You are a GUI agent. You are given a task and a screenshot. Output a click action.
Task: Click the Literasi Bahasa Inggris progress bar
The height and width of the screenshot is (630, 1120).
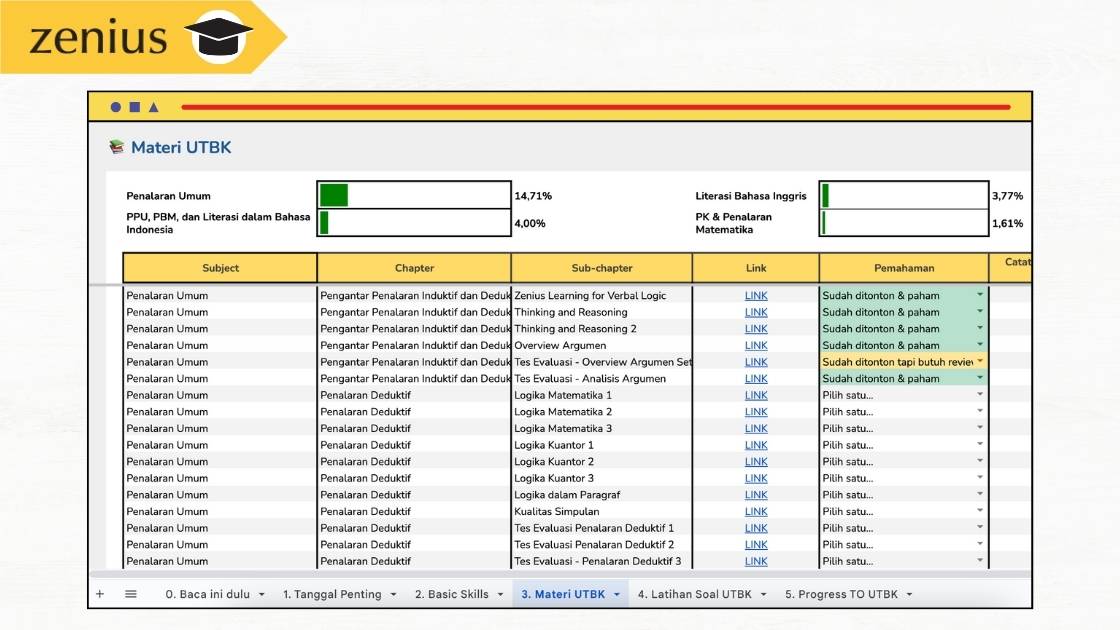(x=904, y=195)
